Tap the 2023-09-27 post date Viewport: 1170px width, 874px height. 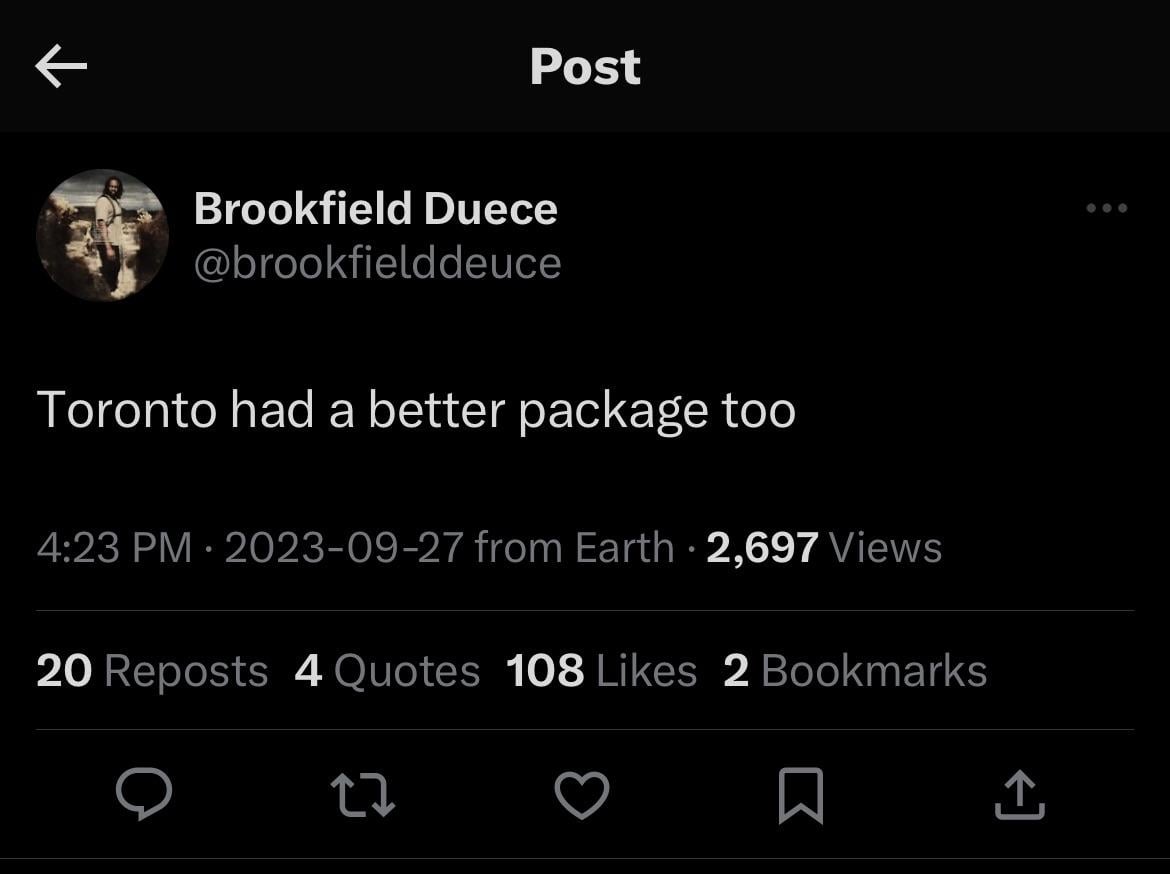click(343, 548)
